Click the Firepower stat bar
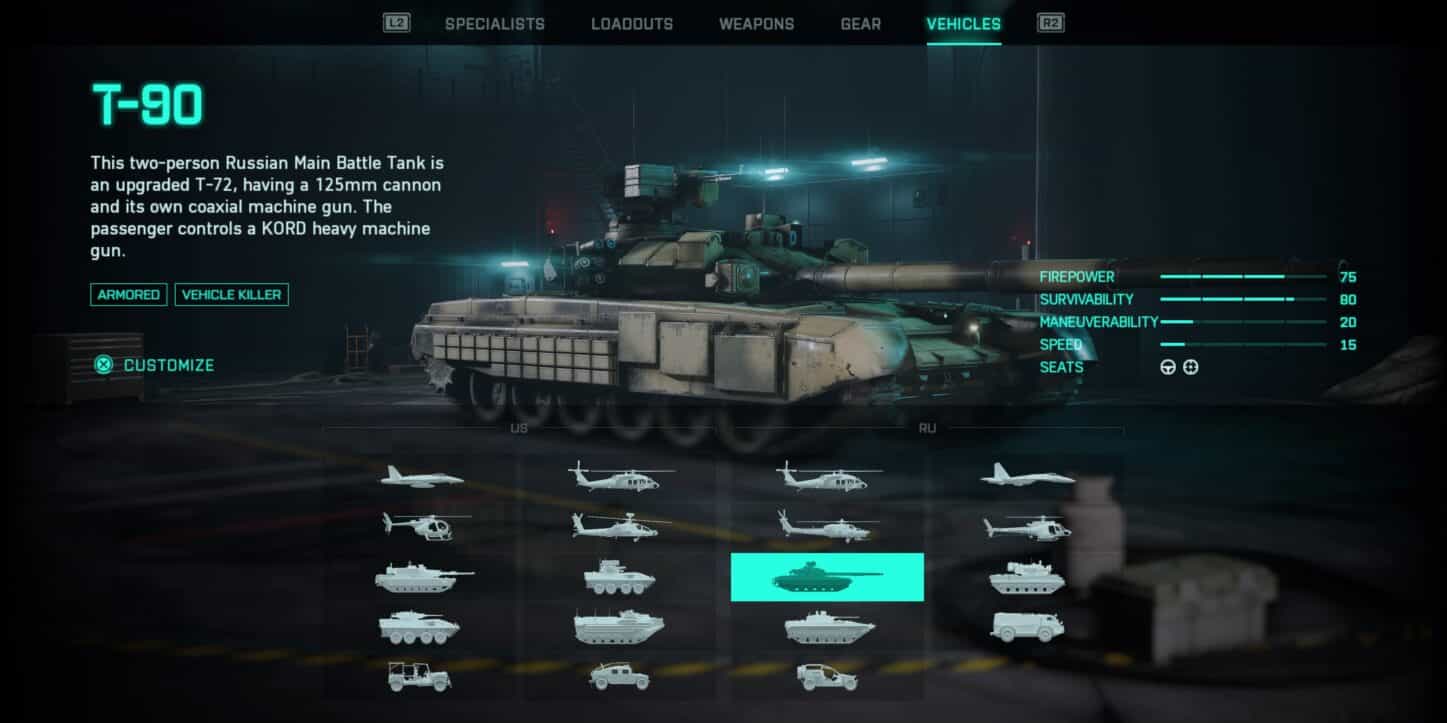 click(x=1243, y=277)
